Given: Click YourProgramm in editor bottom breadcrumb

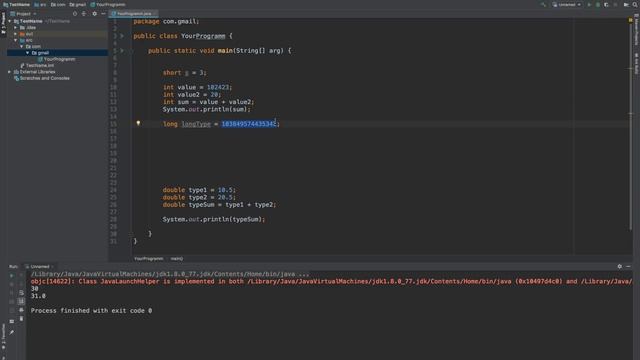Looking at the screenshot, I should (x=149, y=258).
